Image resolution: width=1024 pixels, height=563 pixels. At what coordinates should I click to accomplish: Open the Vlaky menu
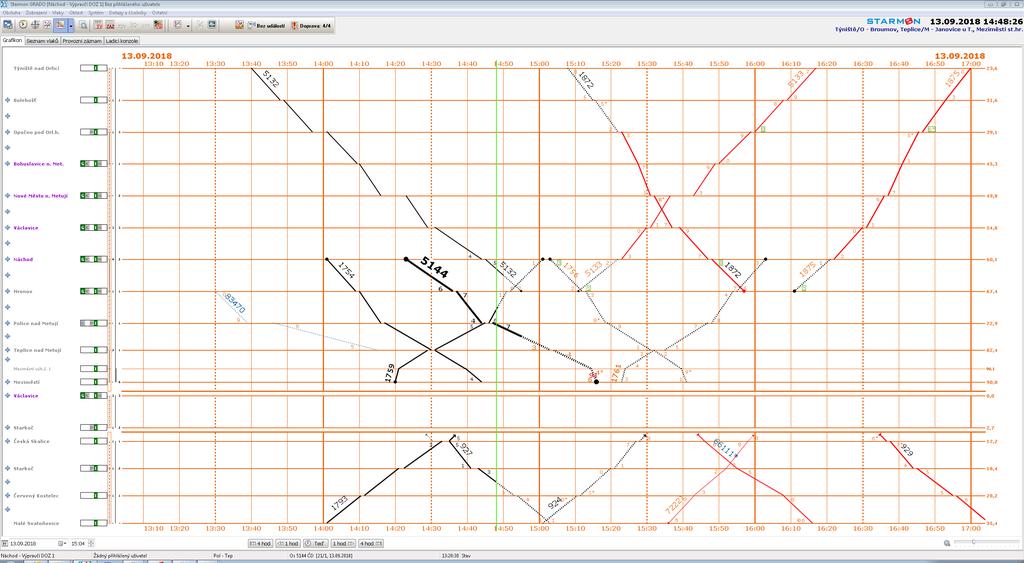[57, 12]
